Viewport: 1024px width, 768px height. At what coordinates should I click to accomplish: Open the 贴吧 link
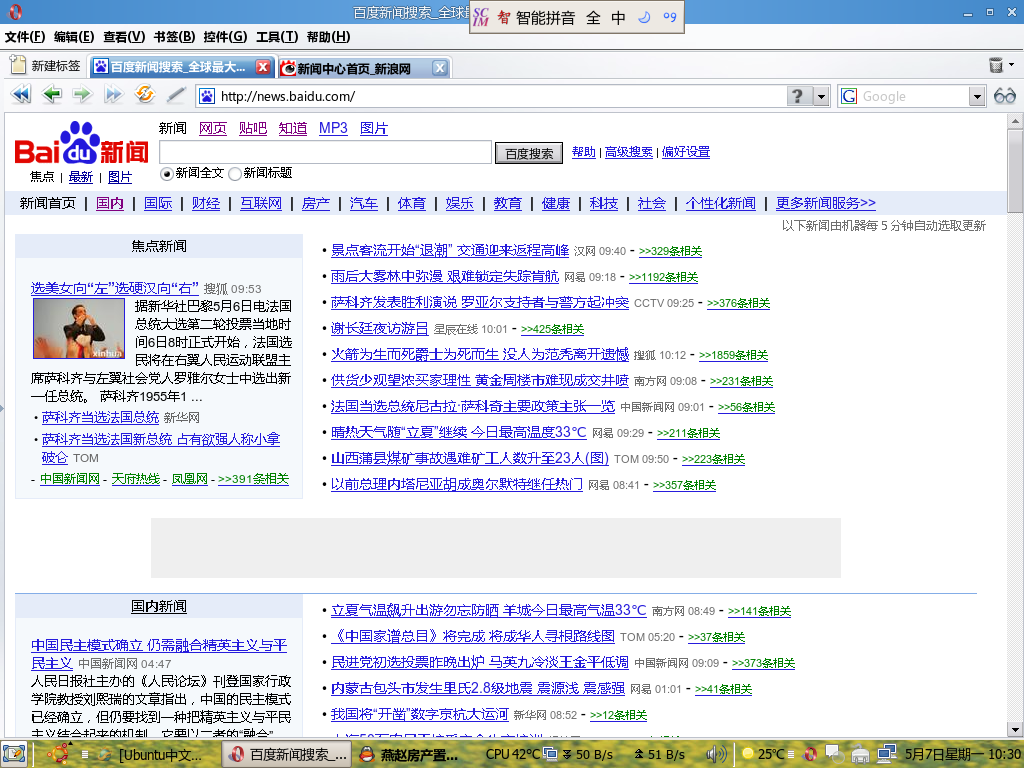253,128
